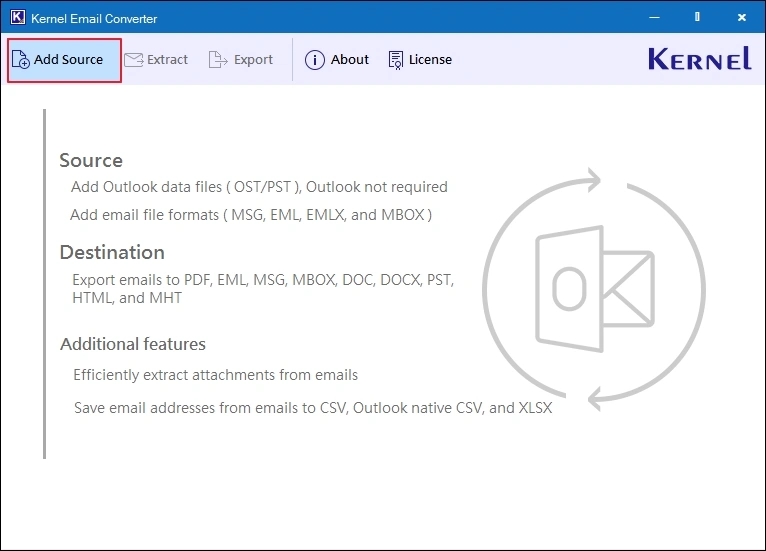766x551 pixels.
Task: Click the Add Source toolbar button
Action: [64, 60]
